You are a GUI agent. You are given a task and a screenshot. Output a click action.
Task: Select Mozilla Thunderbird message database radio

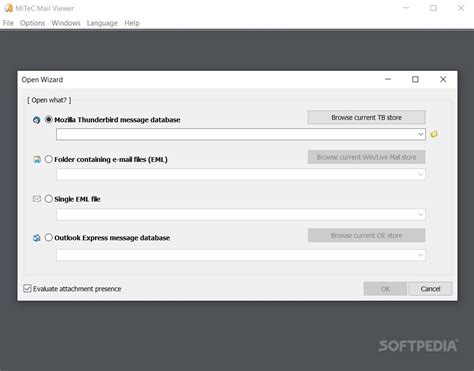pos(49,119)
